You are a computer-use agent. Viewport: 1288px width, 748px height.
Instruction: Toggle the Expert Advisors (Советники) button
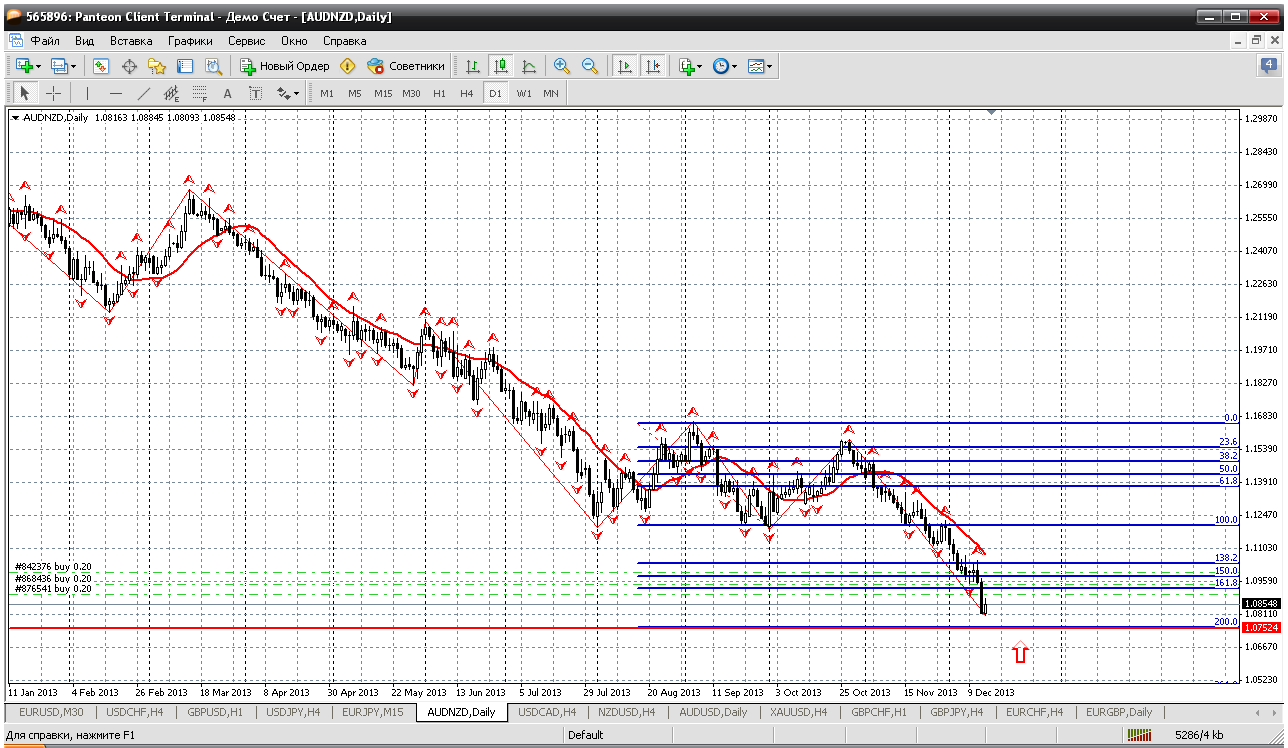click(406, 66)
